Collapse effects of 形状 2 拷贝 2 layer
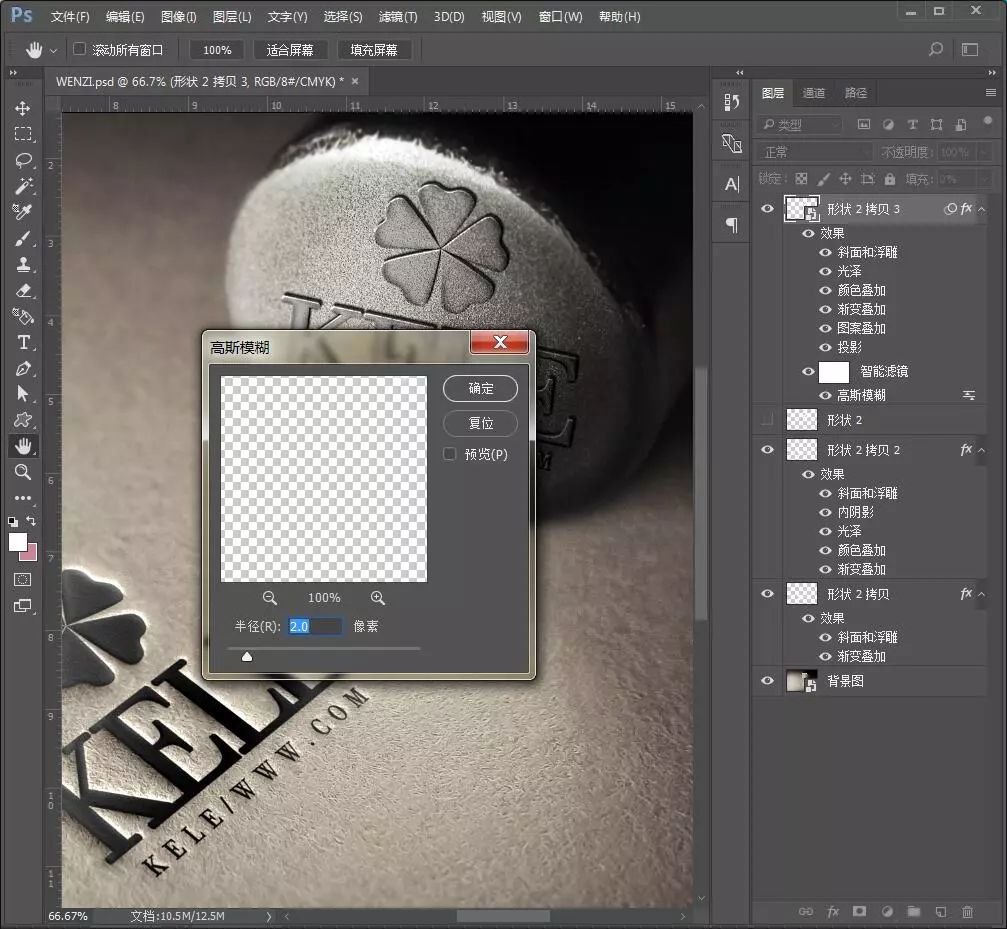 click(x=981, y=450)
